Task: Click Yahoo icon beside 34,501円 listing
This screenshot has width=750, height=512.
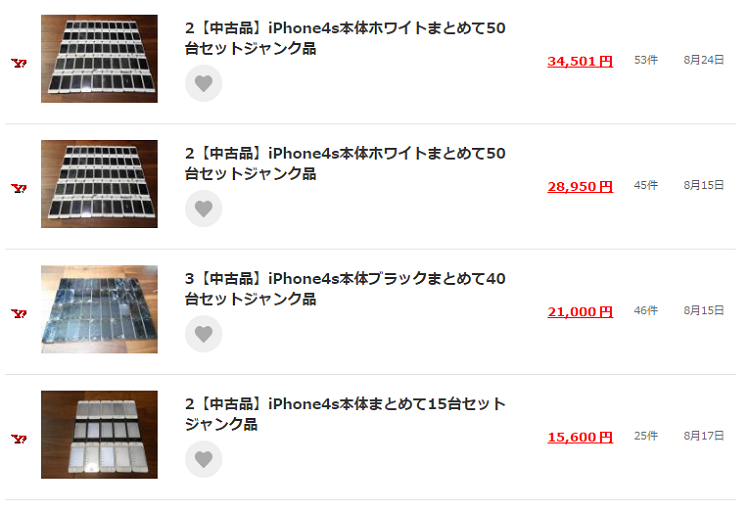Action: [x=19, y=63]
